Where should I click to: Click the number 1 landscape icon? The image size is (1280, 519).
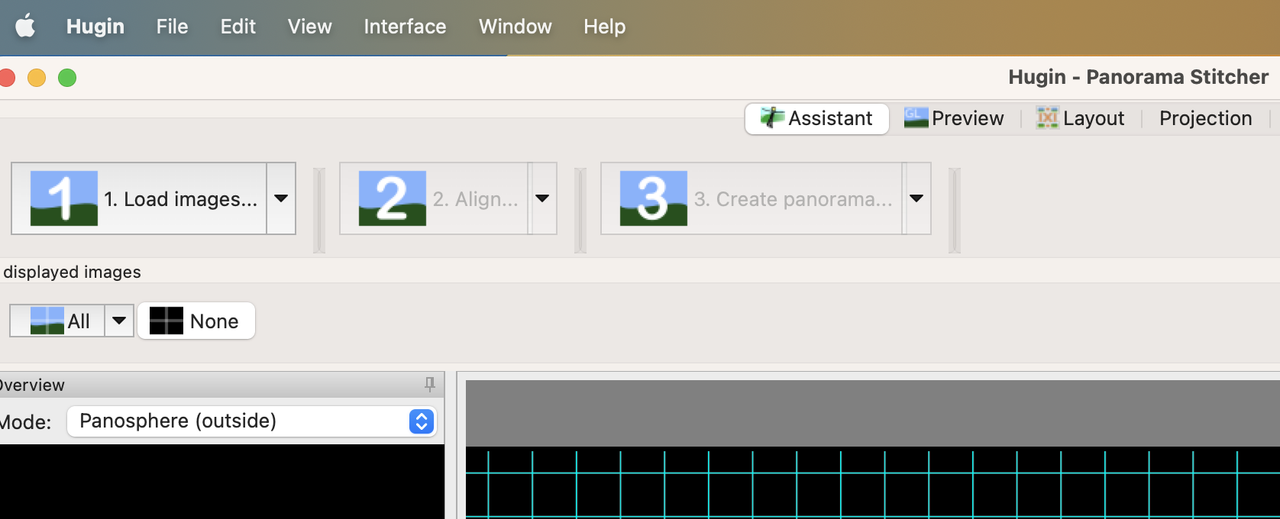[x=64, y=198]
